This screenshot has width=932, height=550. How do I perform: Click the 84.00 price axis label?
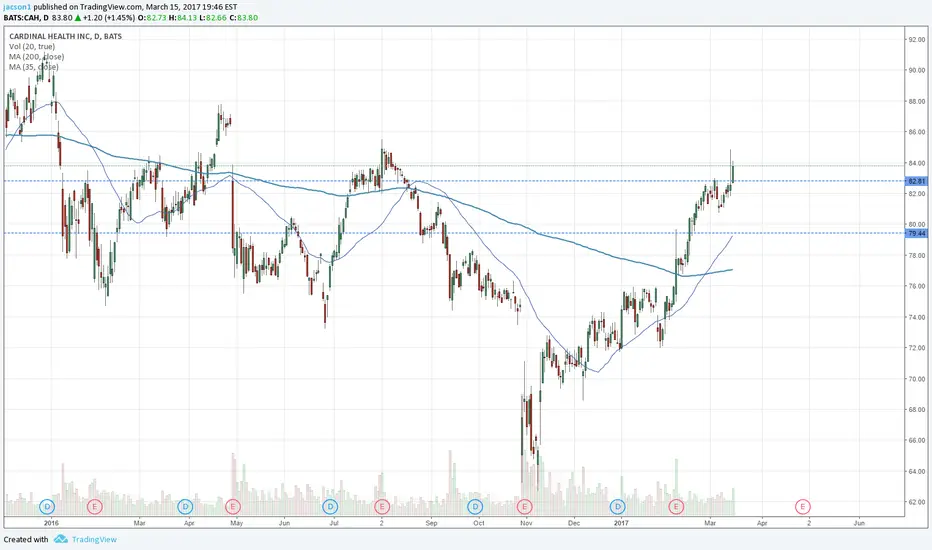coord(916,164)
